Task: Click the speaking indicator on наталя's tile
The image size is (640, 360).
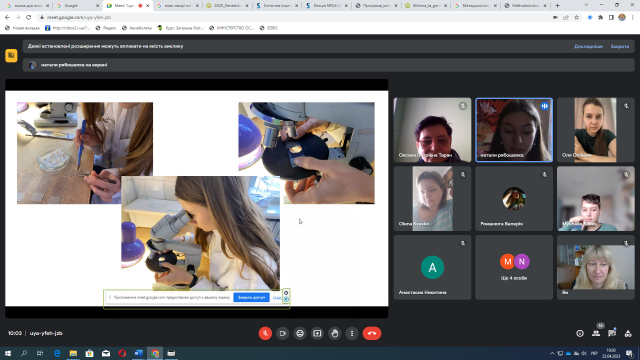Action: point(544,106)
